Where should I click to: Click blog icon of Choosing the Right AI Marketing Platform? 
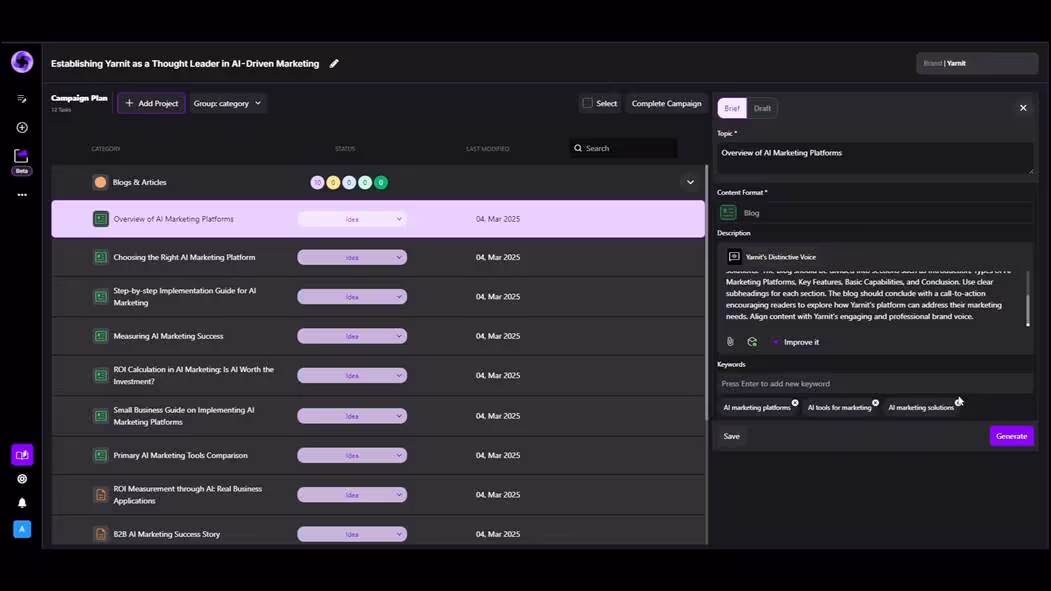[x=101, y=257]
